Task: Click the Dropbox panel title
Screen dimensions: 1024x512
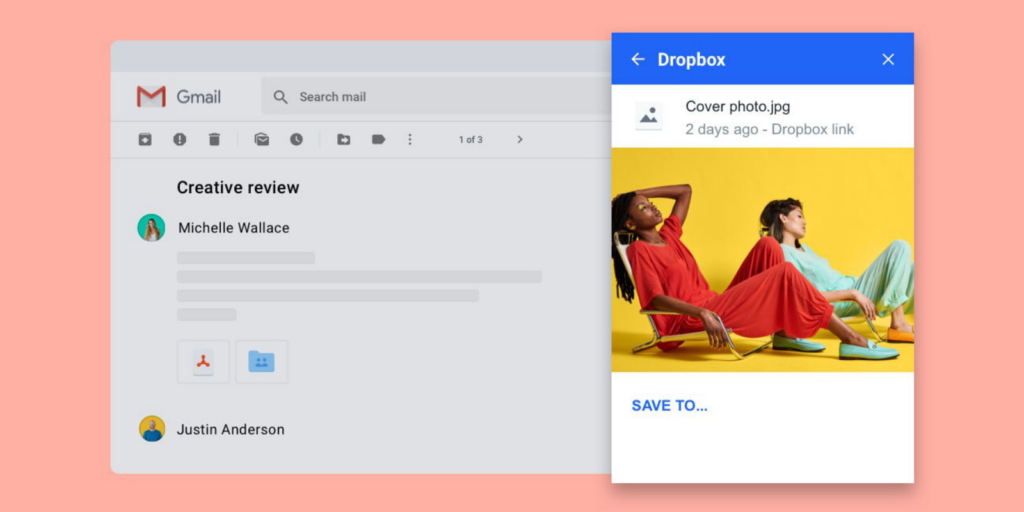Action: (x=691, y=59)
